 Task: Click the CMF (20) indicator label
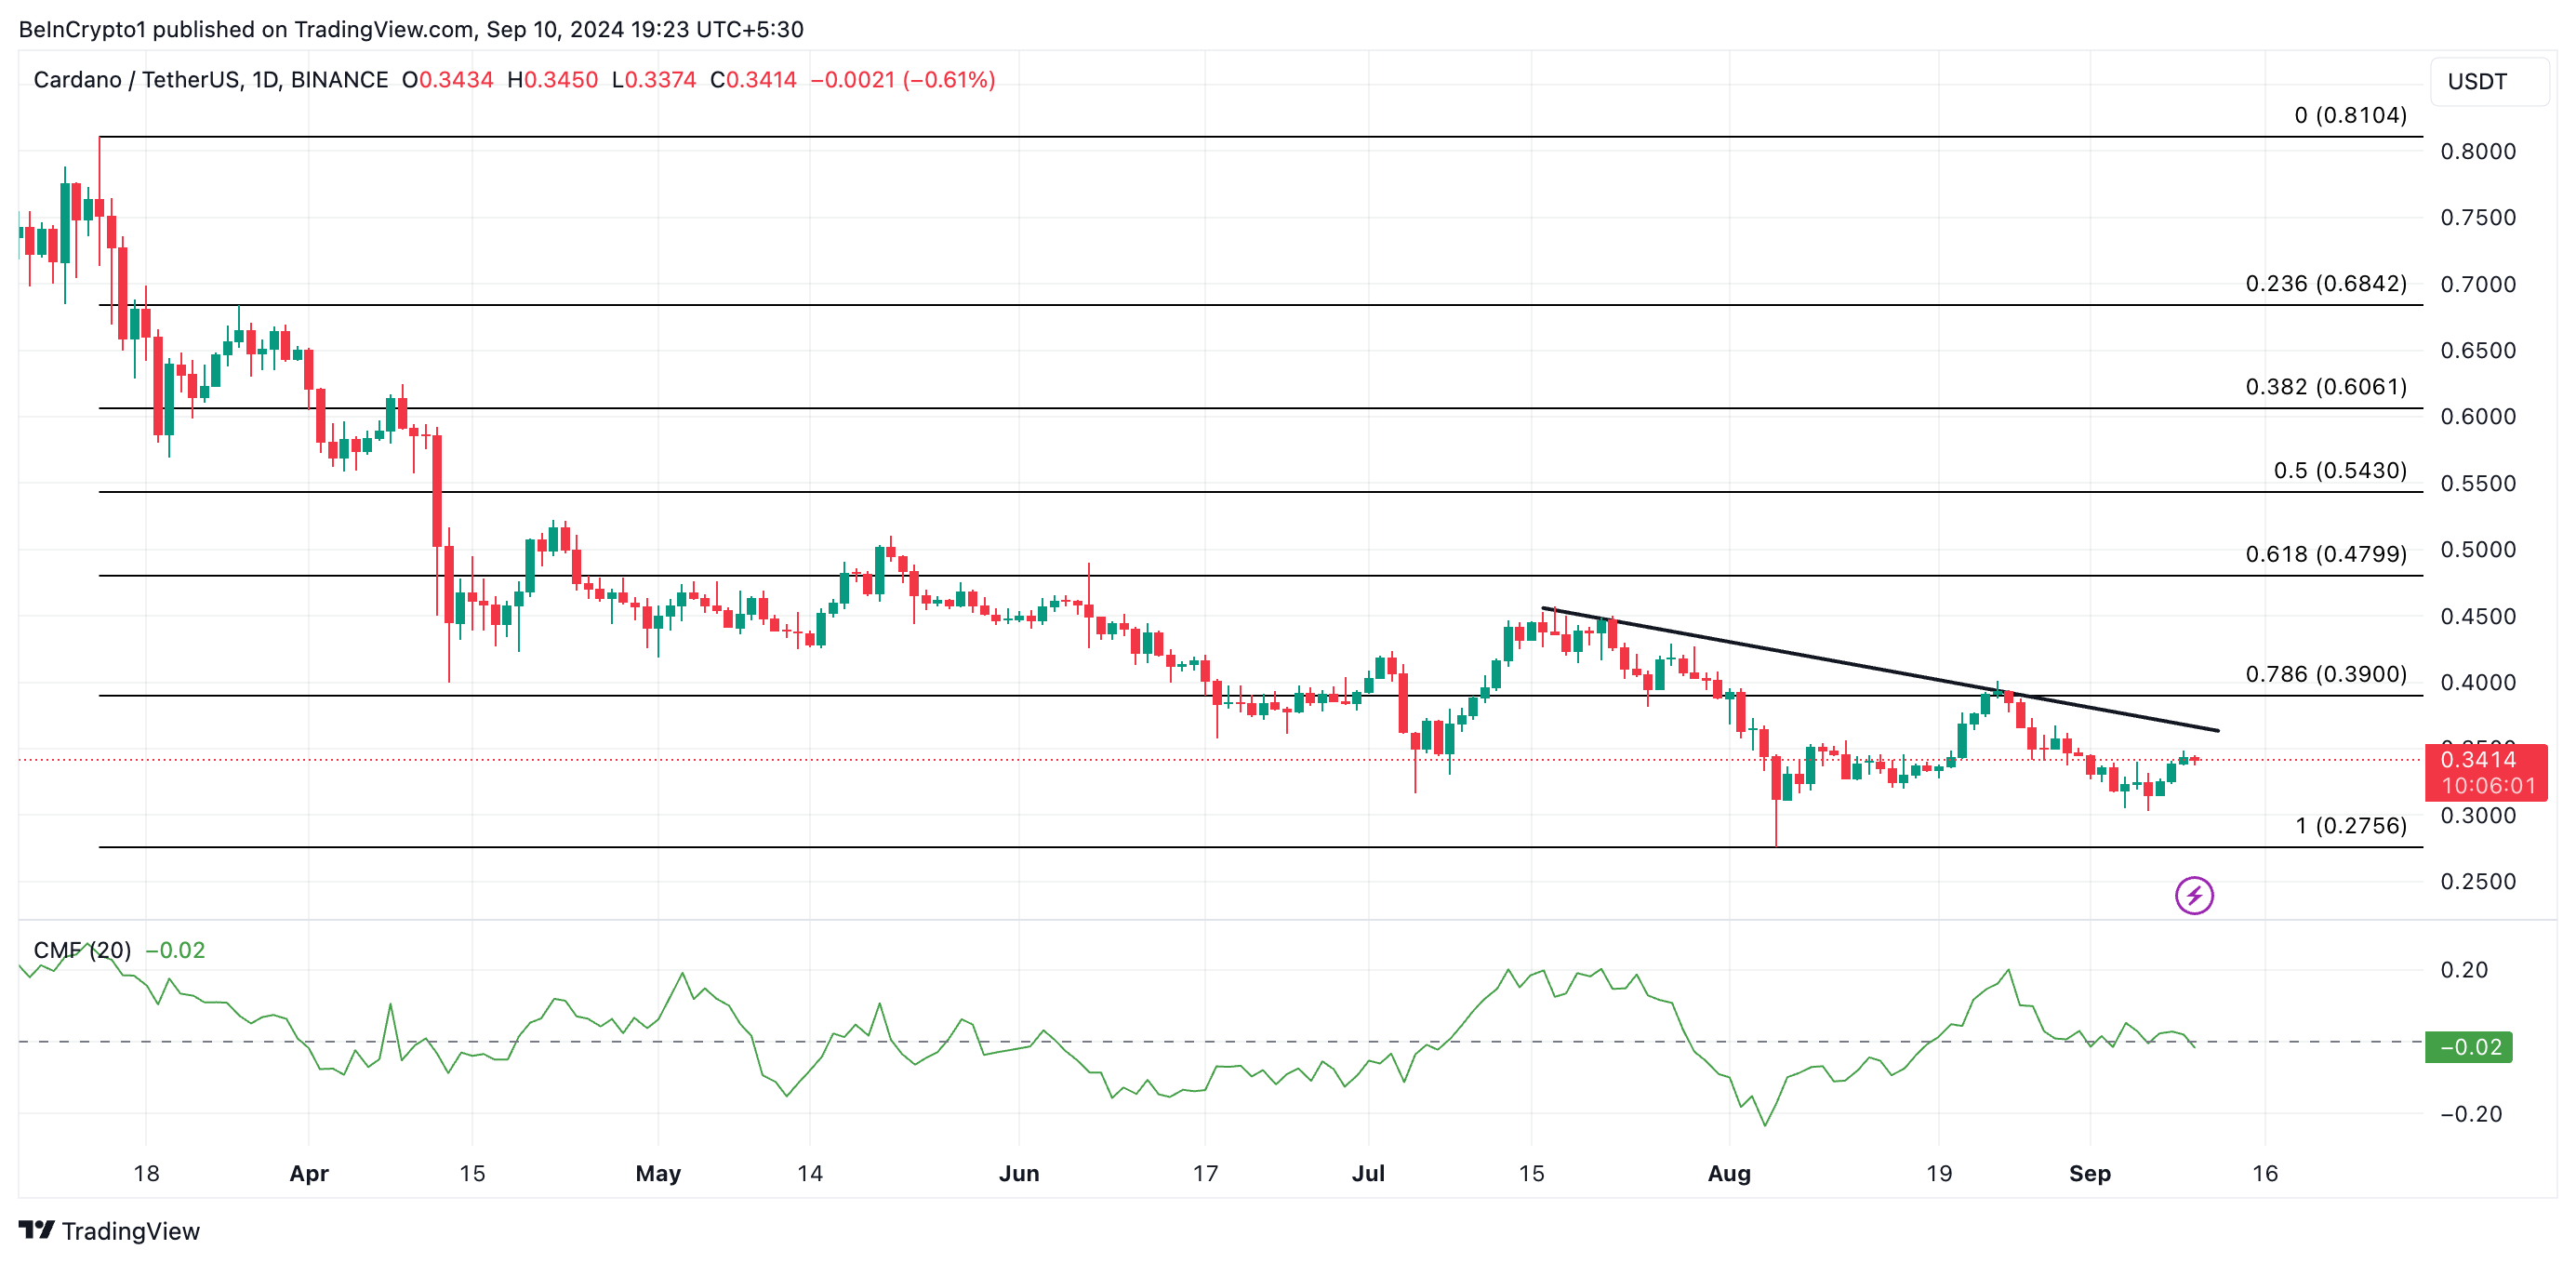coord(82,950)
